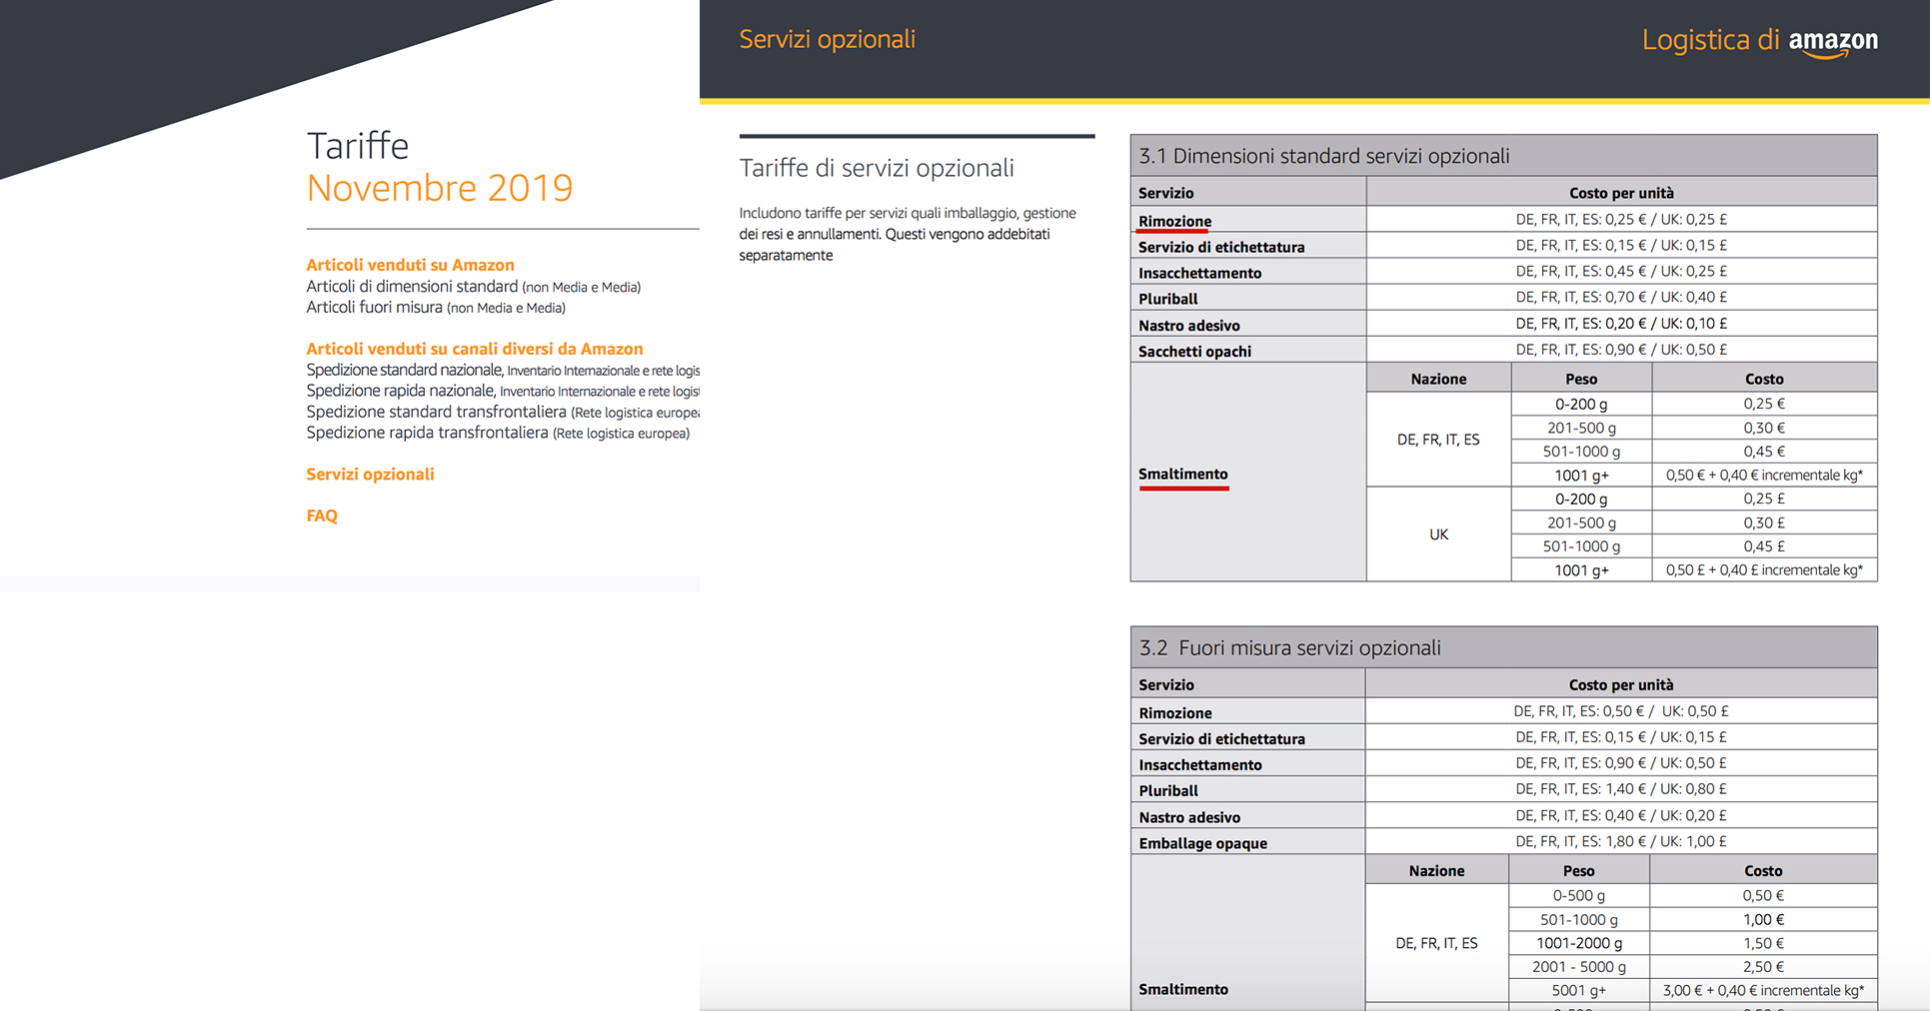1930x1011 pixels.
Task: Jump to orange 'Servizi opzionali' contents link
Action: [370, 474]
